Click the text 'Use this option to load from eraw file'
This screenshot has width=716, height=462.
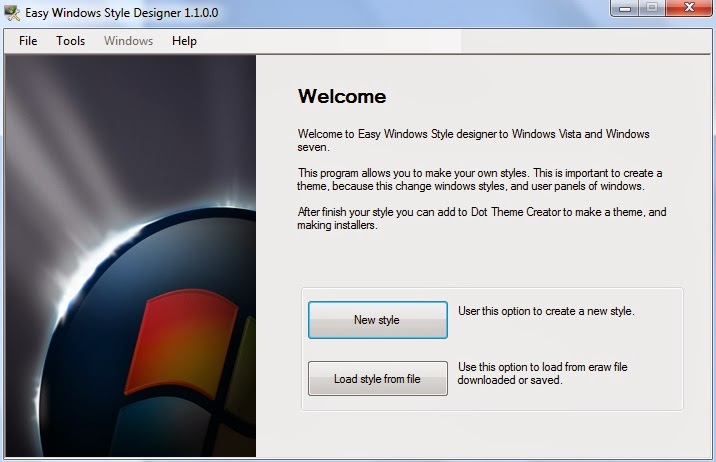542,367
